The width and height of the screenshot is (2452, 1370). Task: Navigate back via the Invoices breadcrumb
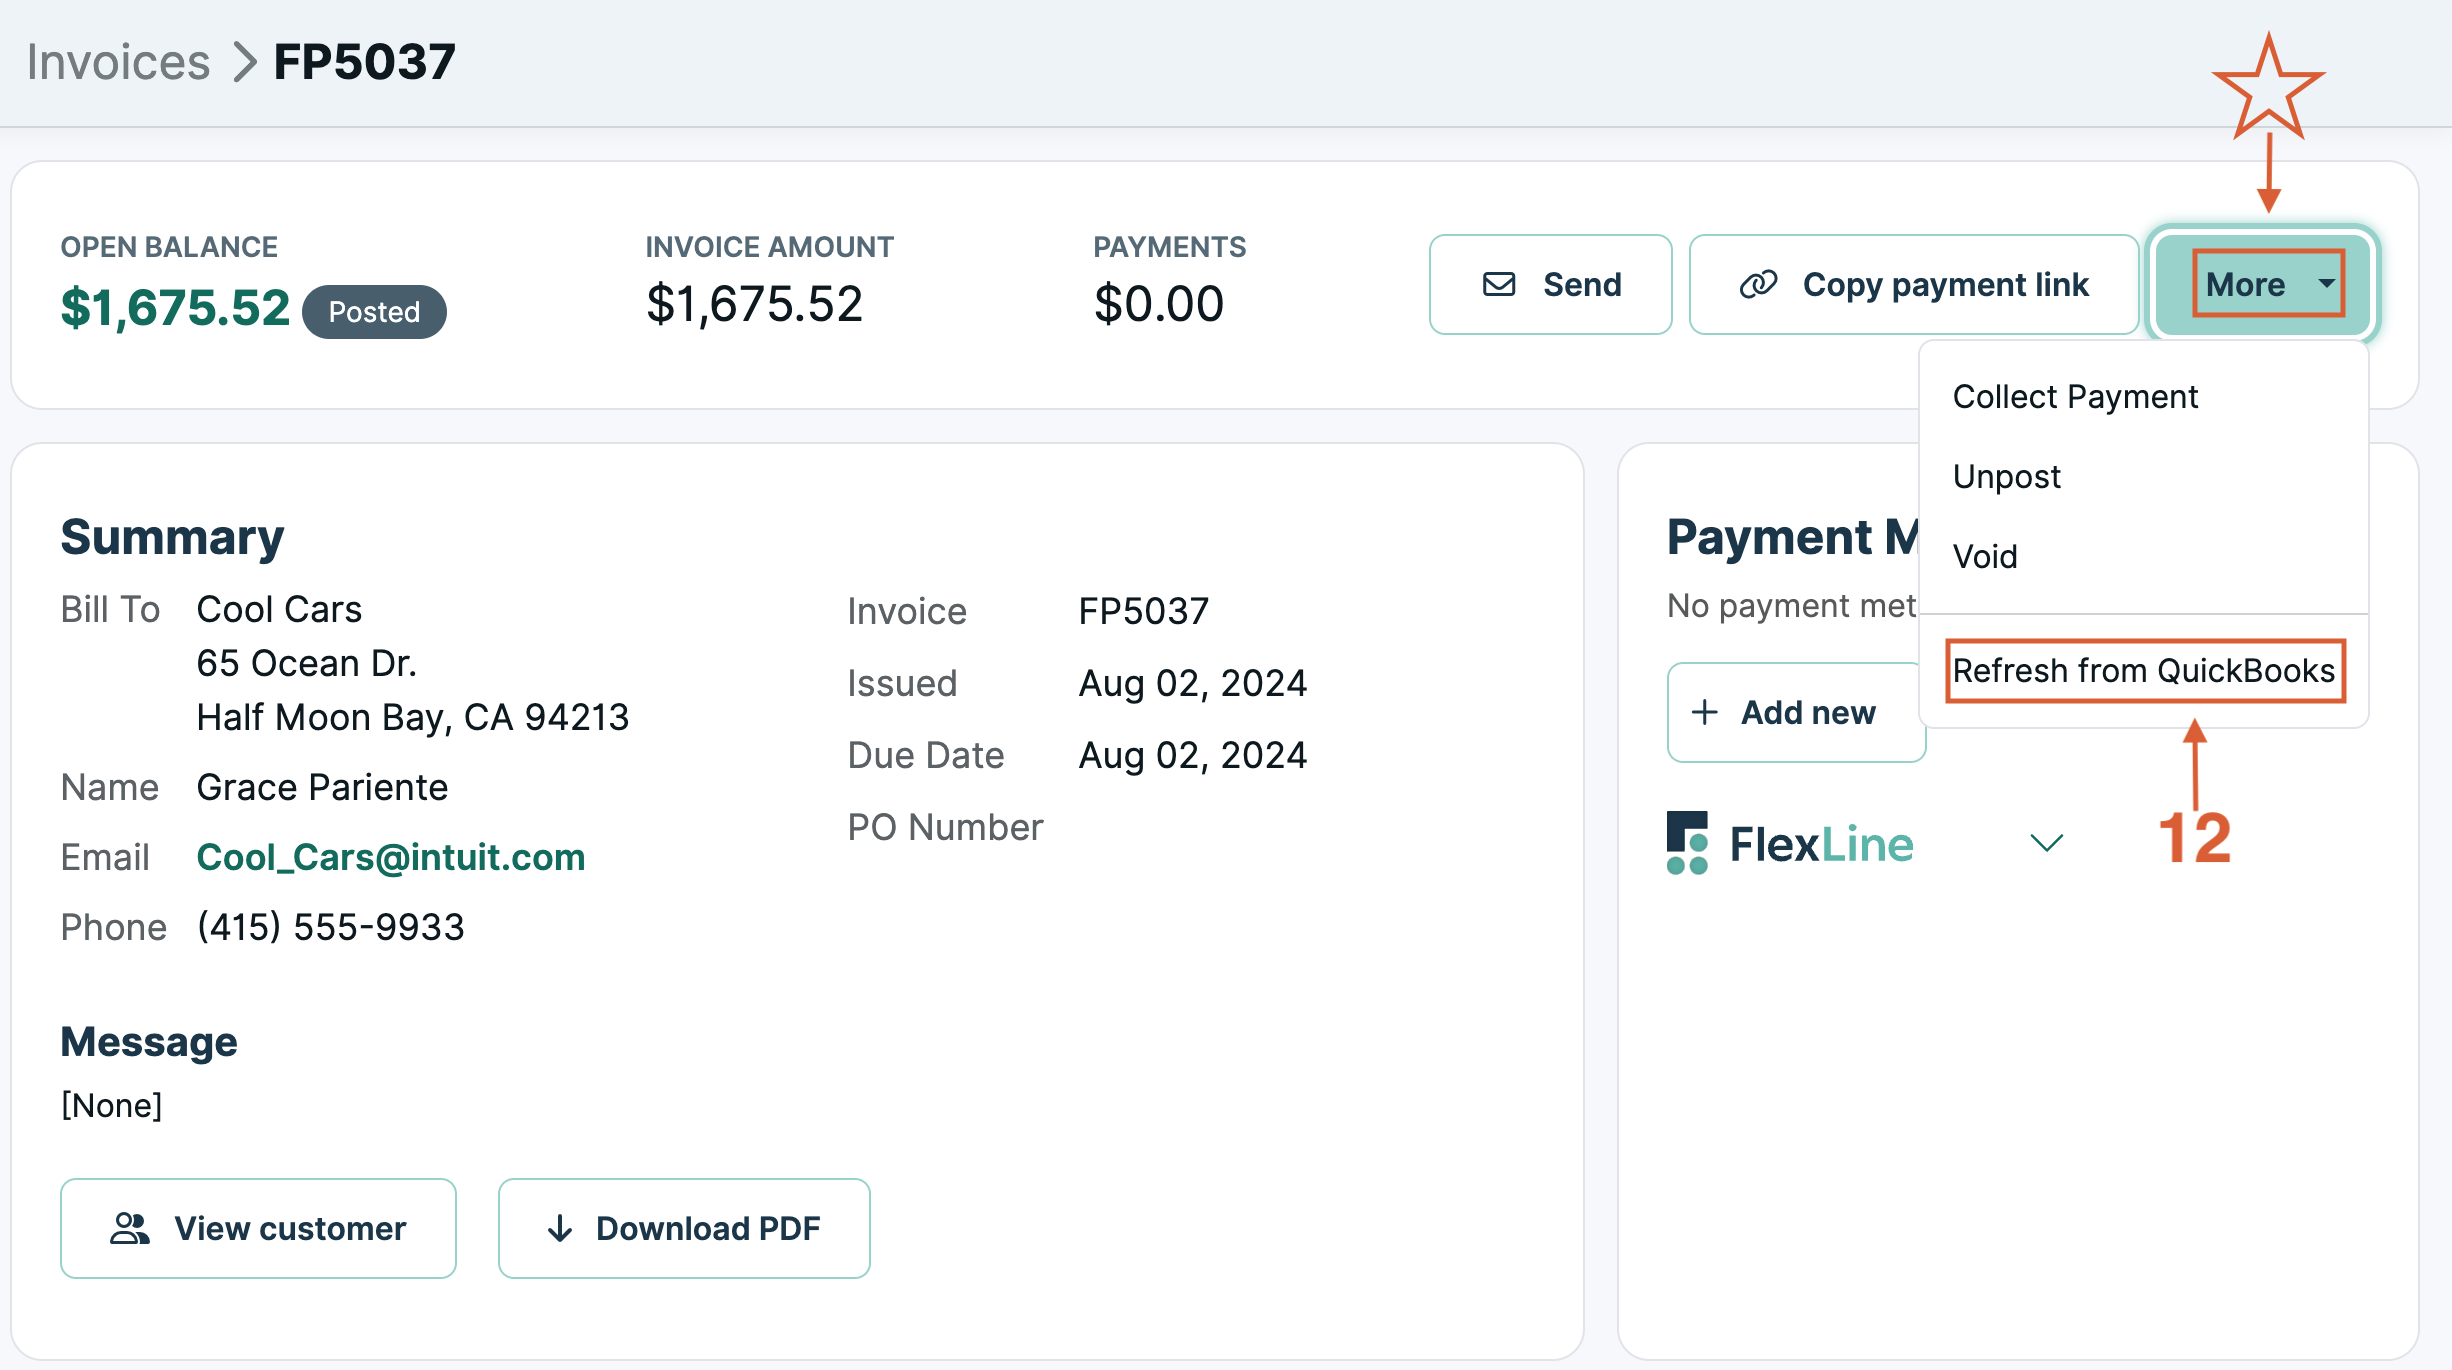(119, 60)
